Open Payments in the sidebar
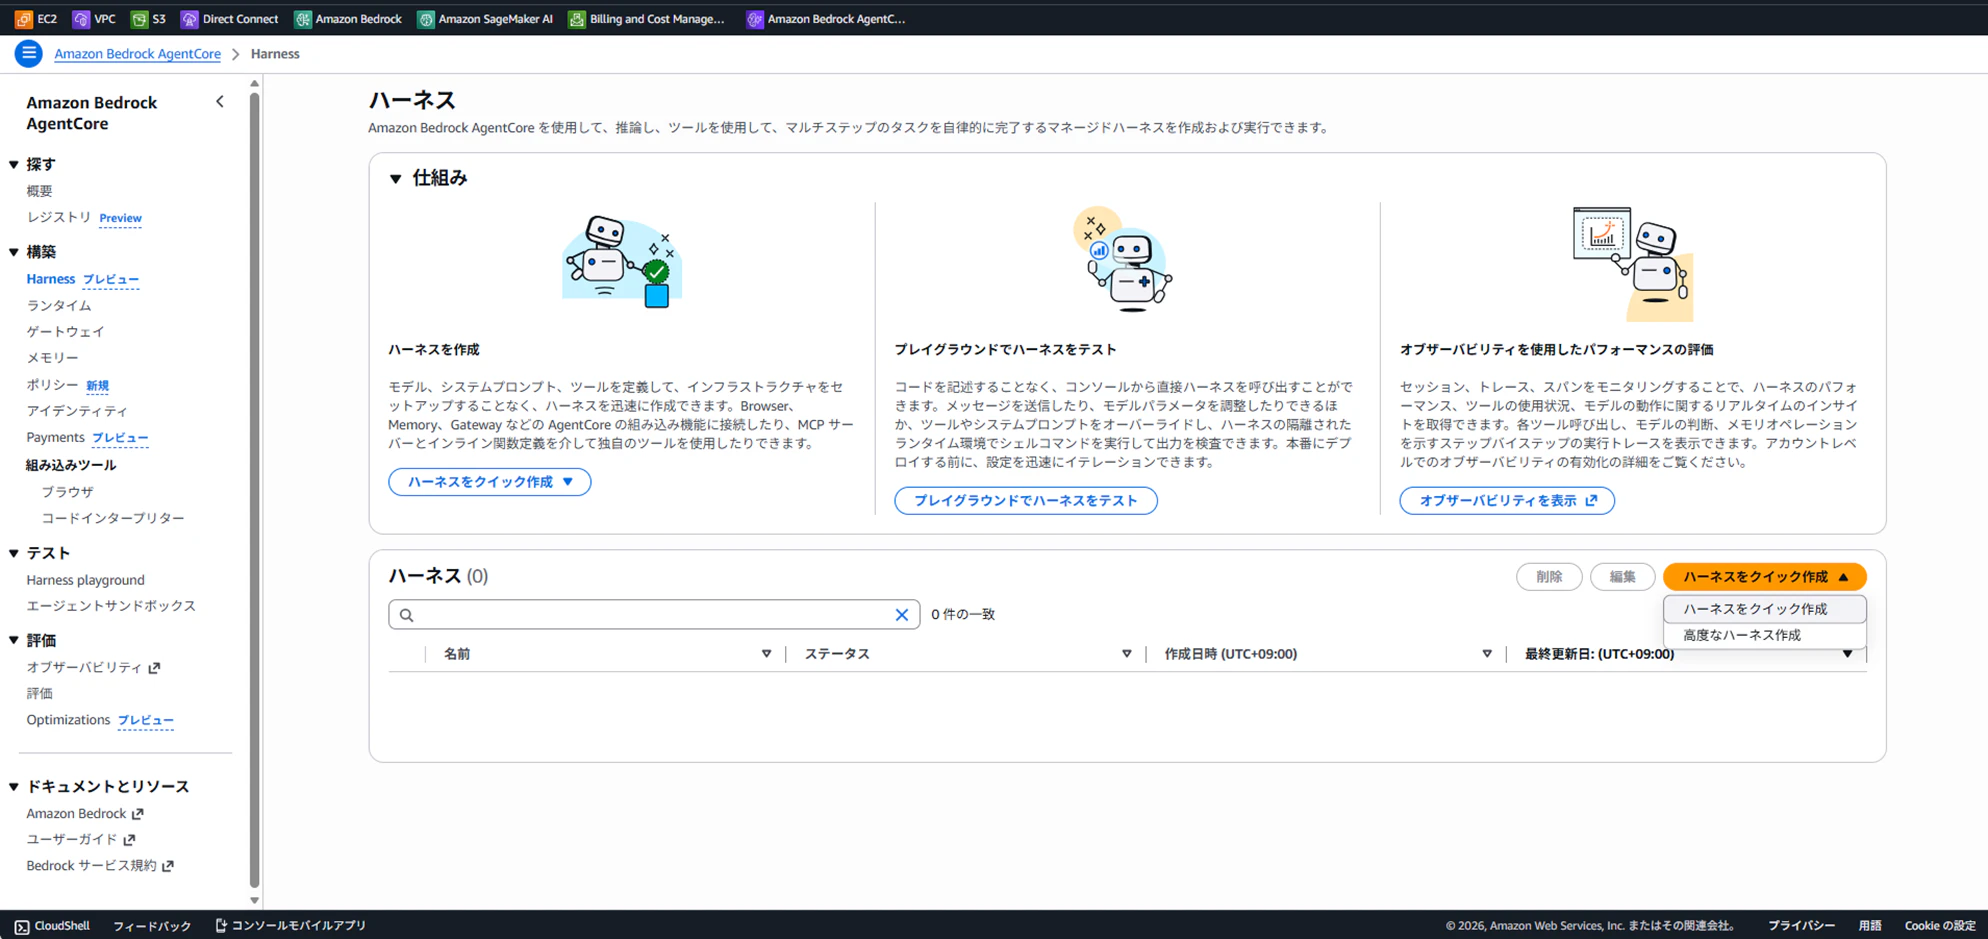The image size is (1988, 939). point(55,437)
